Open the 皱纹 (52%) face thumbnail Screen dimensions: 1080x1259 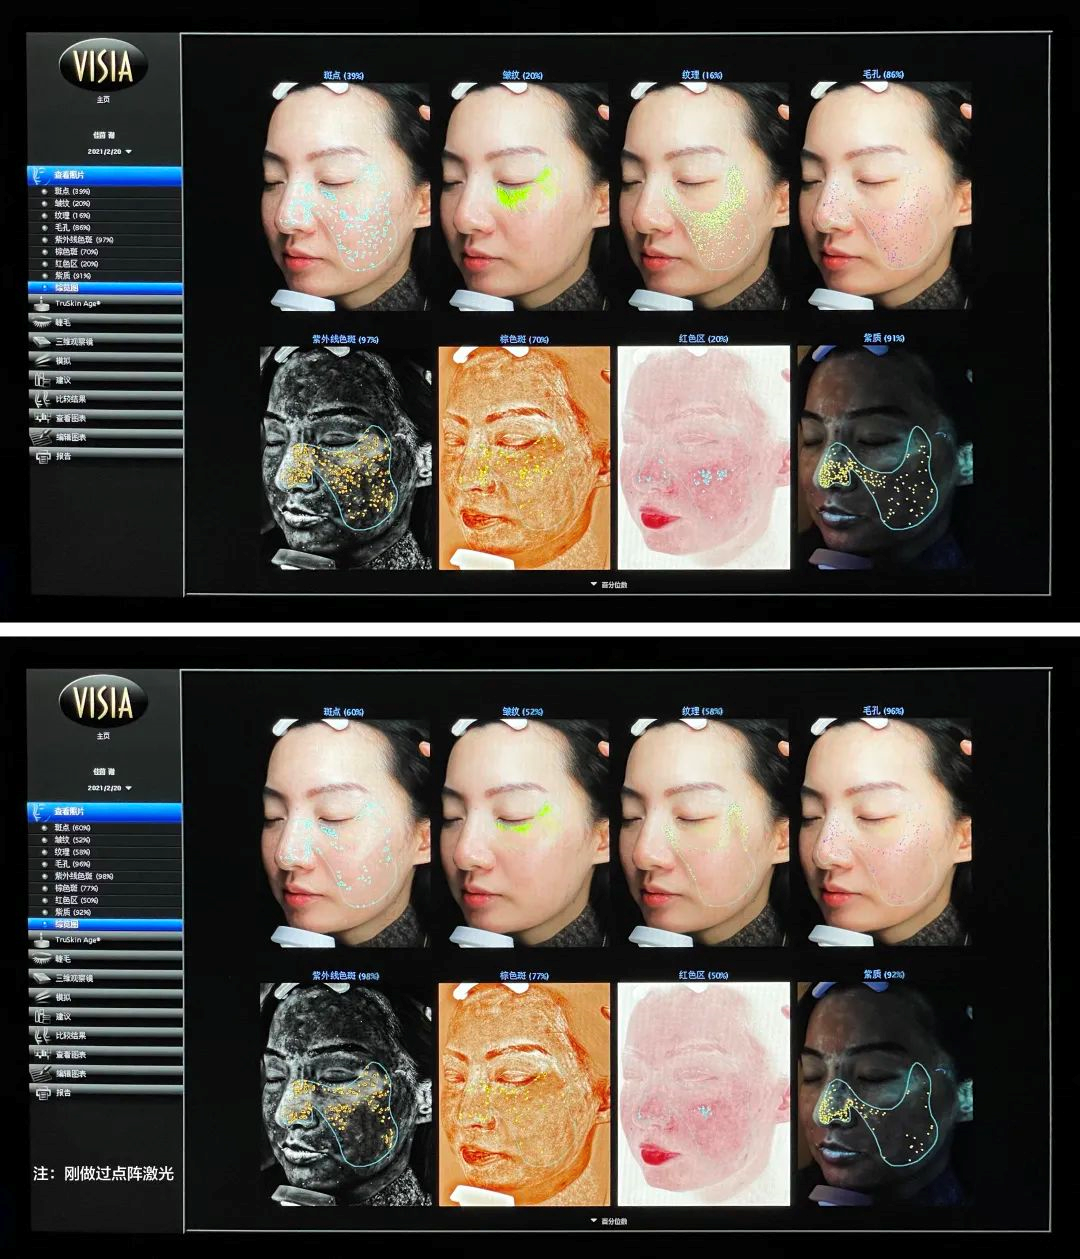click(x=524, y=833)
